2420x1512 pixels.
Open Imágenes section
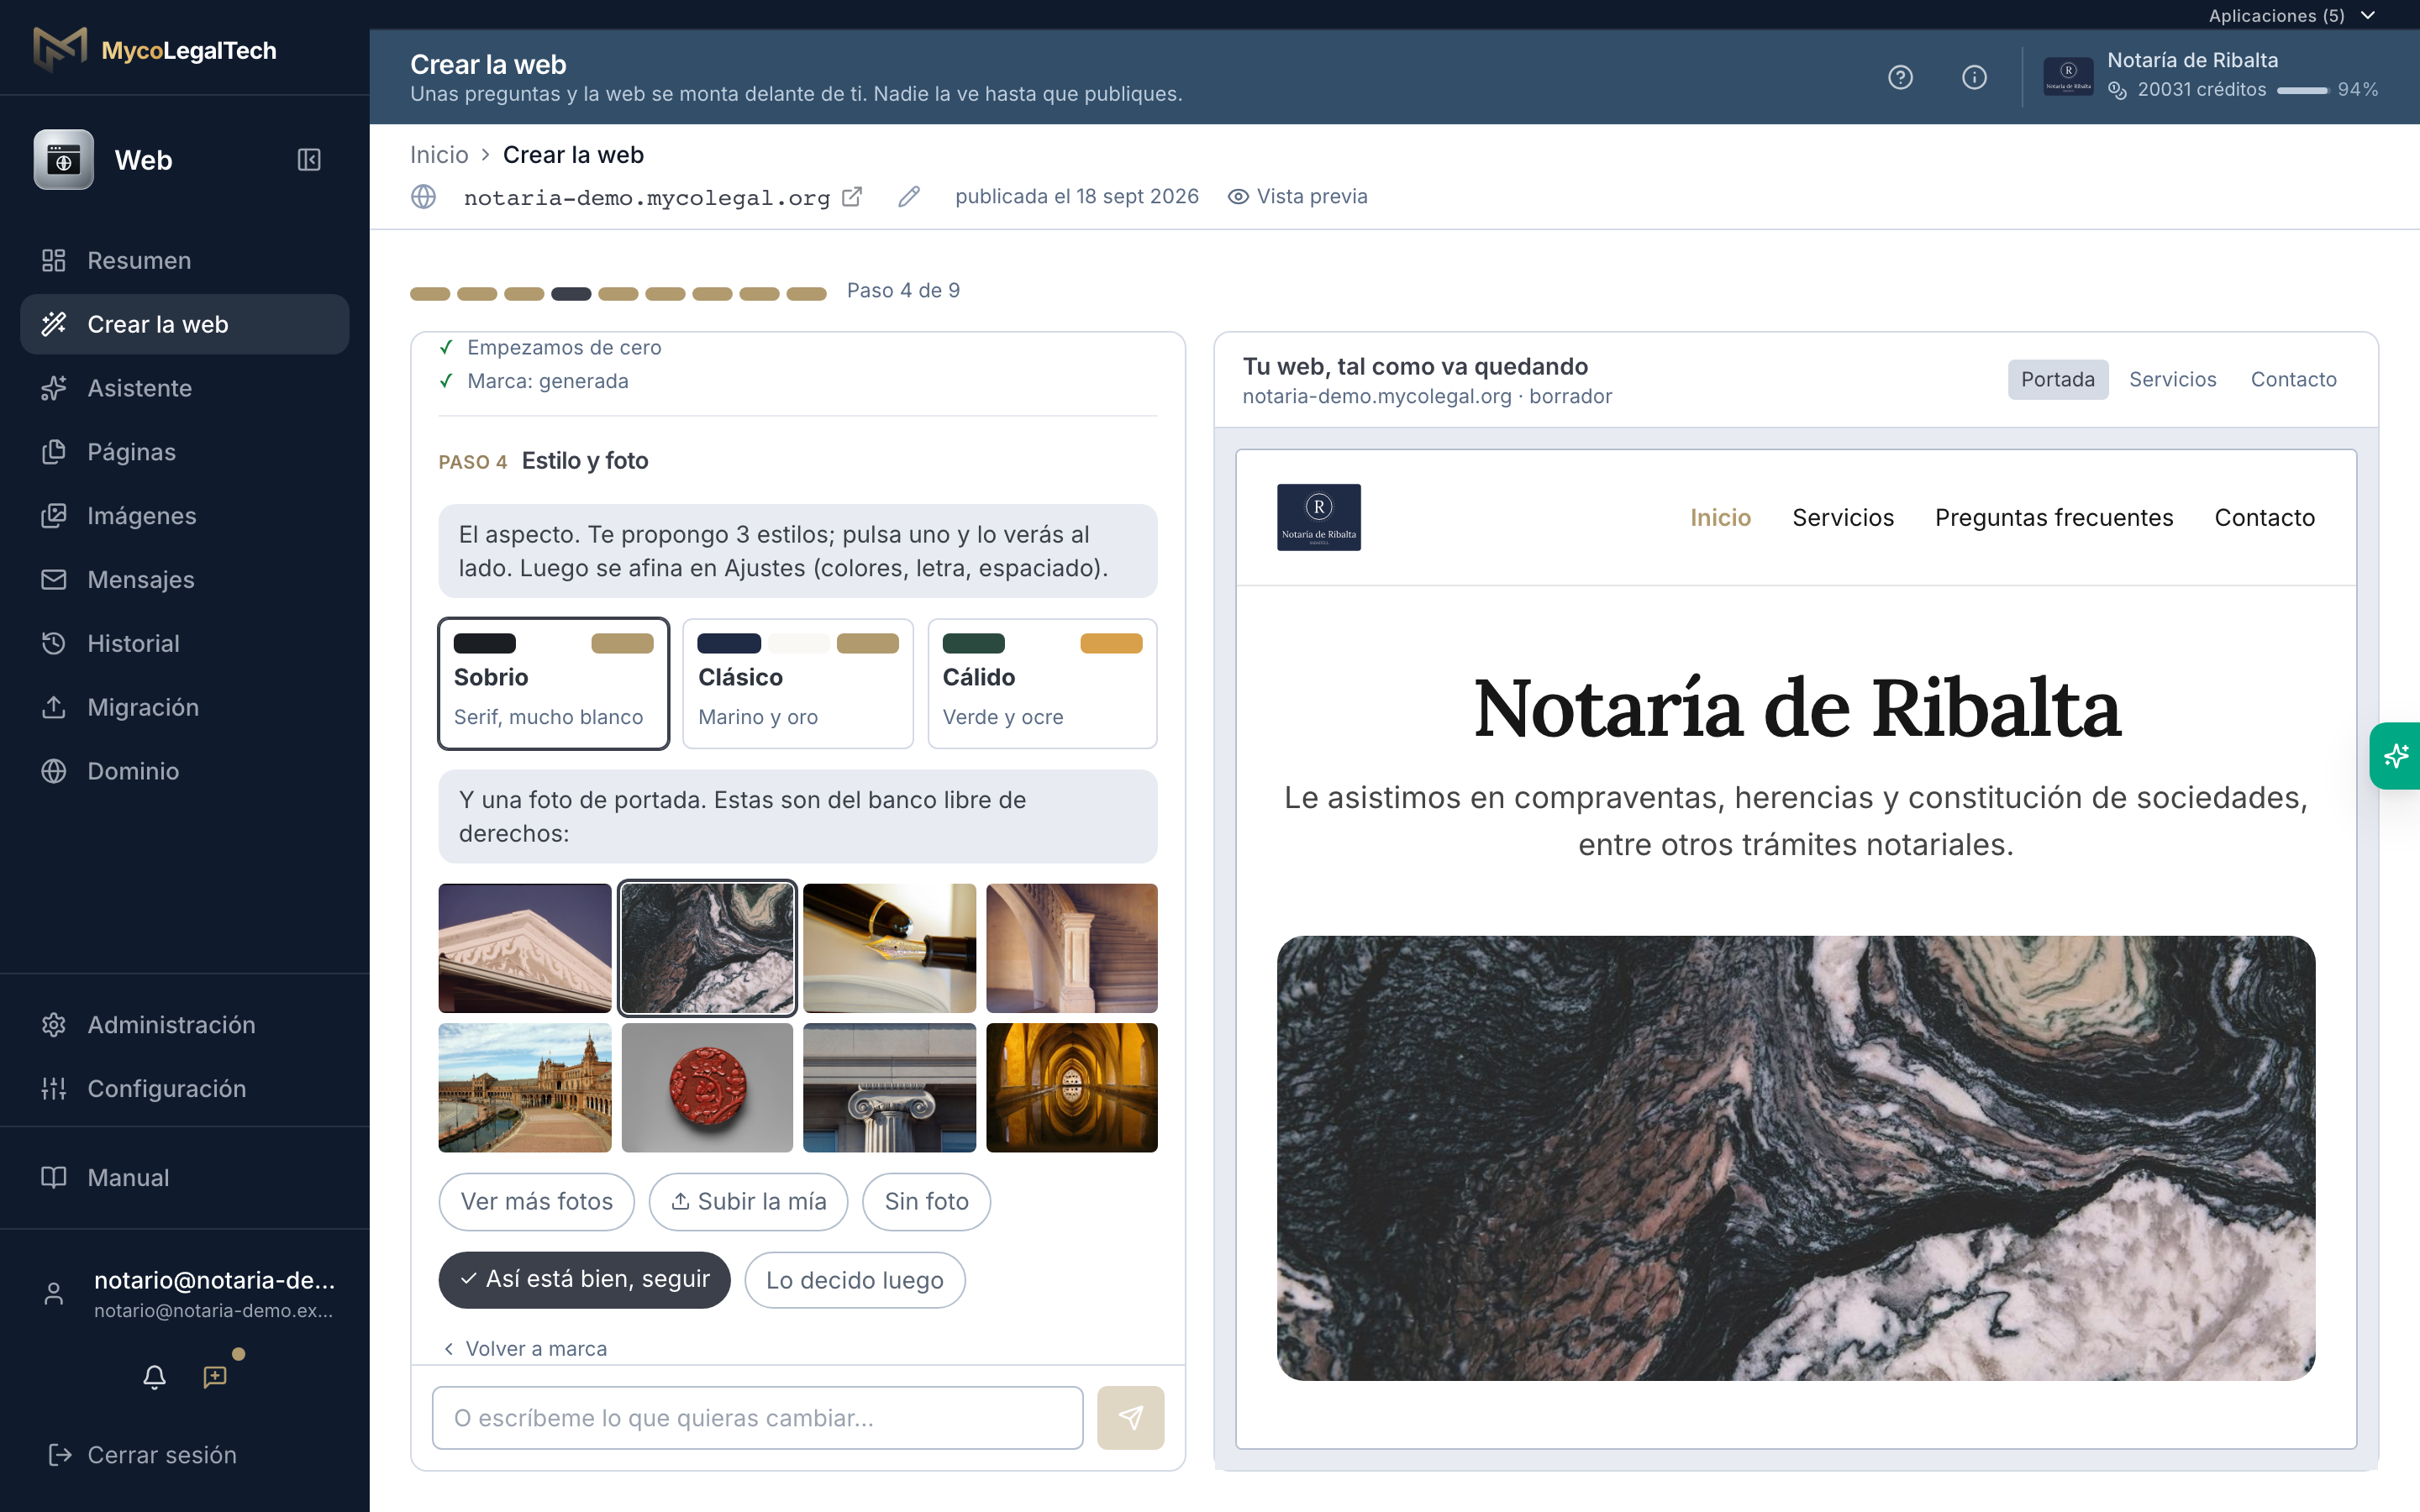tap(184, 516)
